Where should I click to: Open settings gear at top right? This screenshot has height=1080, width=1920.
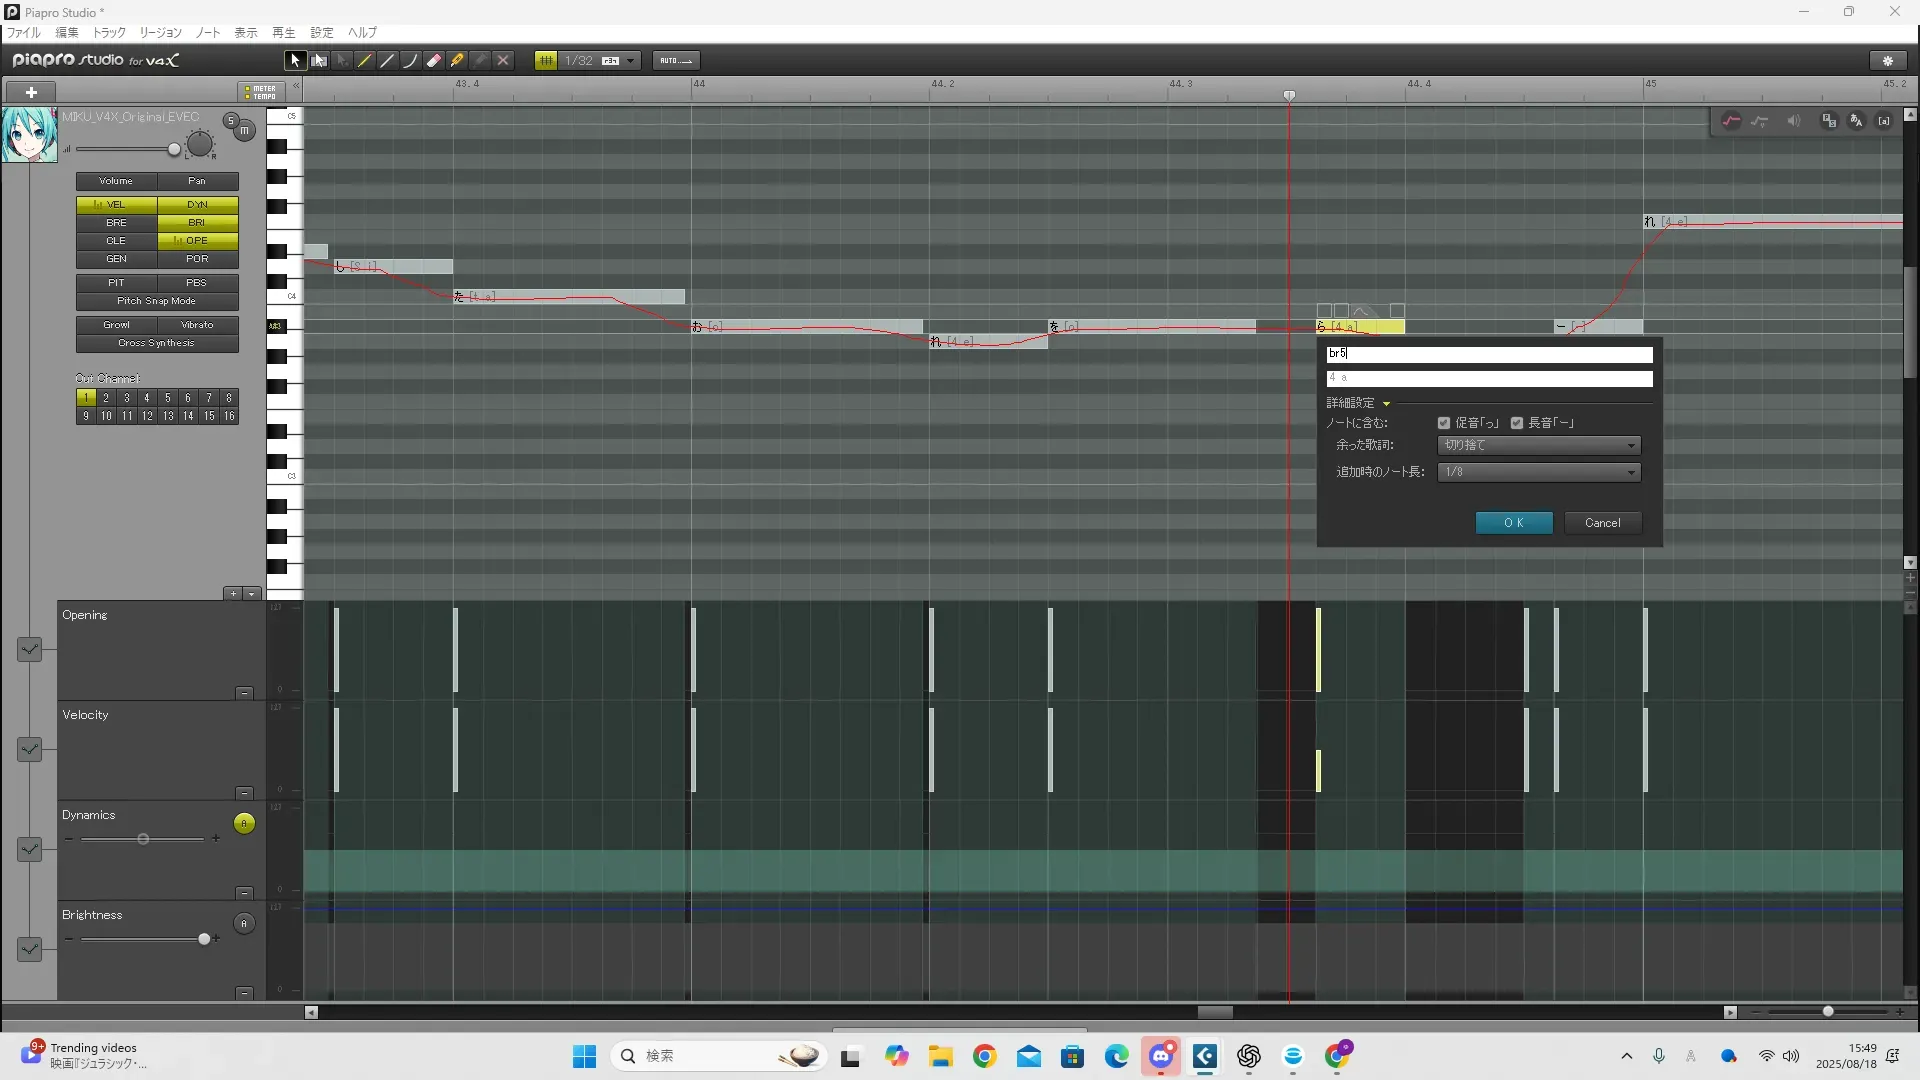(1888, 61)
